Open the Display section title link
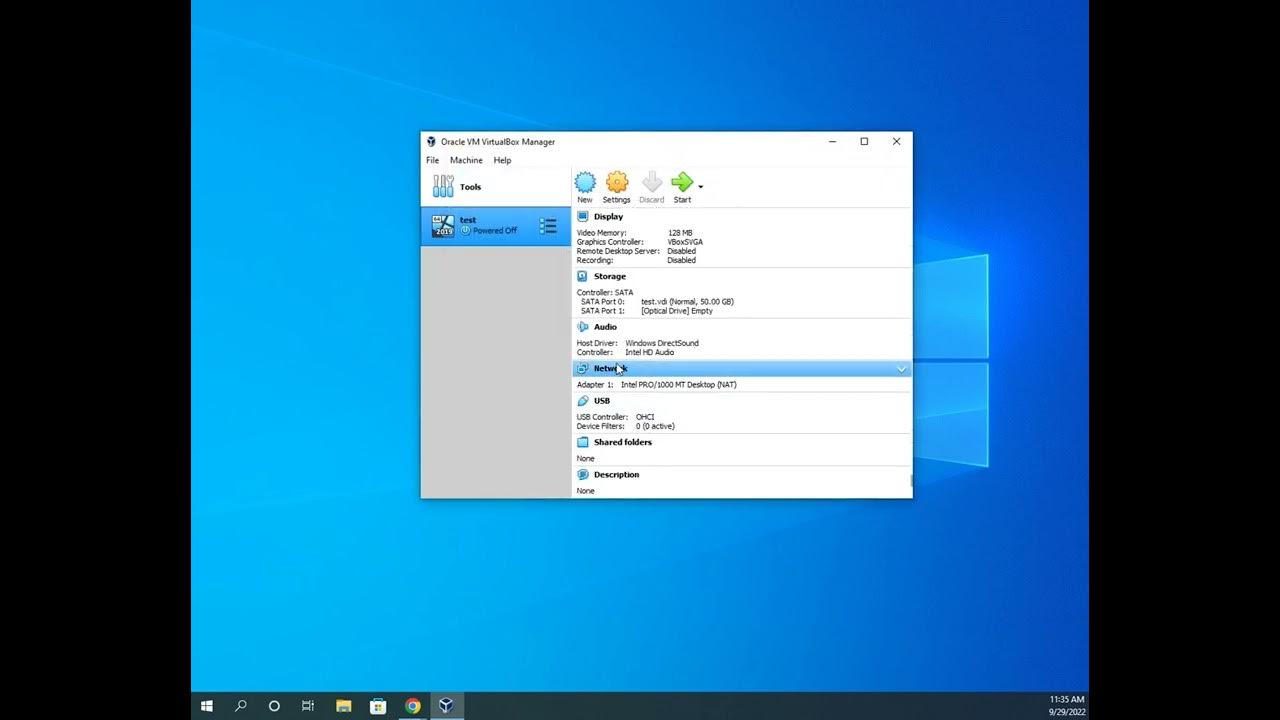1280x720 pixels. pos(608,216)
